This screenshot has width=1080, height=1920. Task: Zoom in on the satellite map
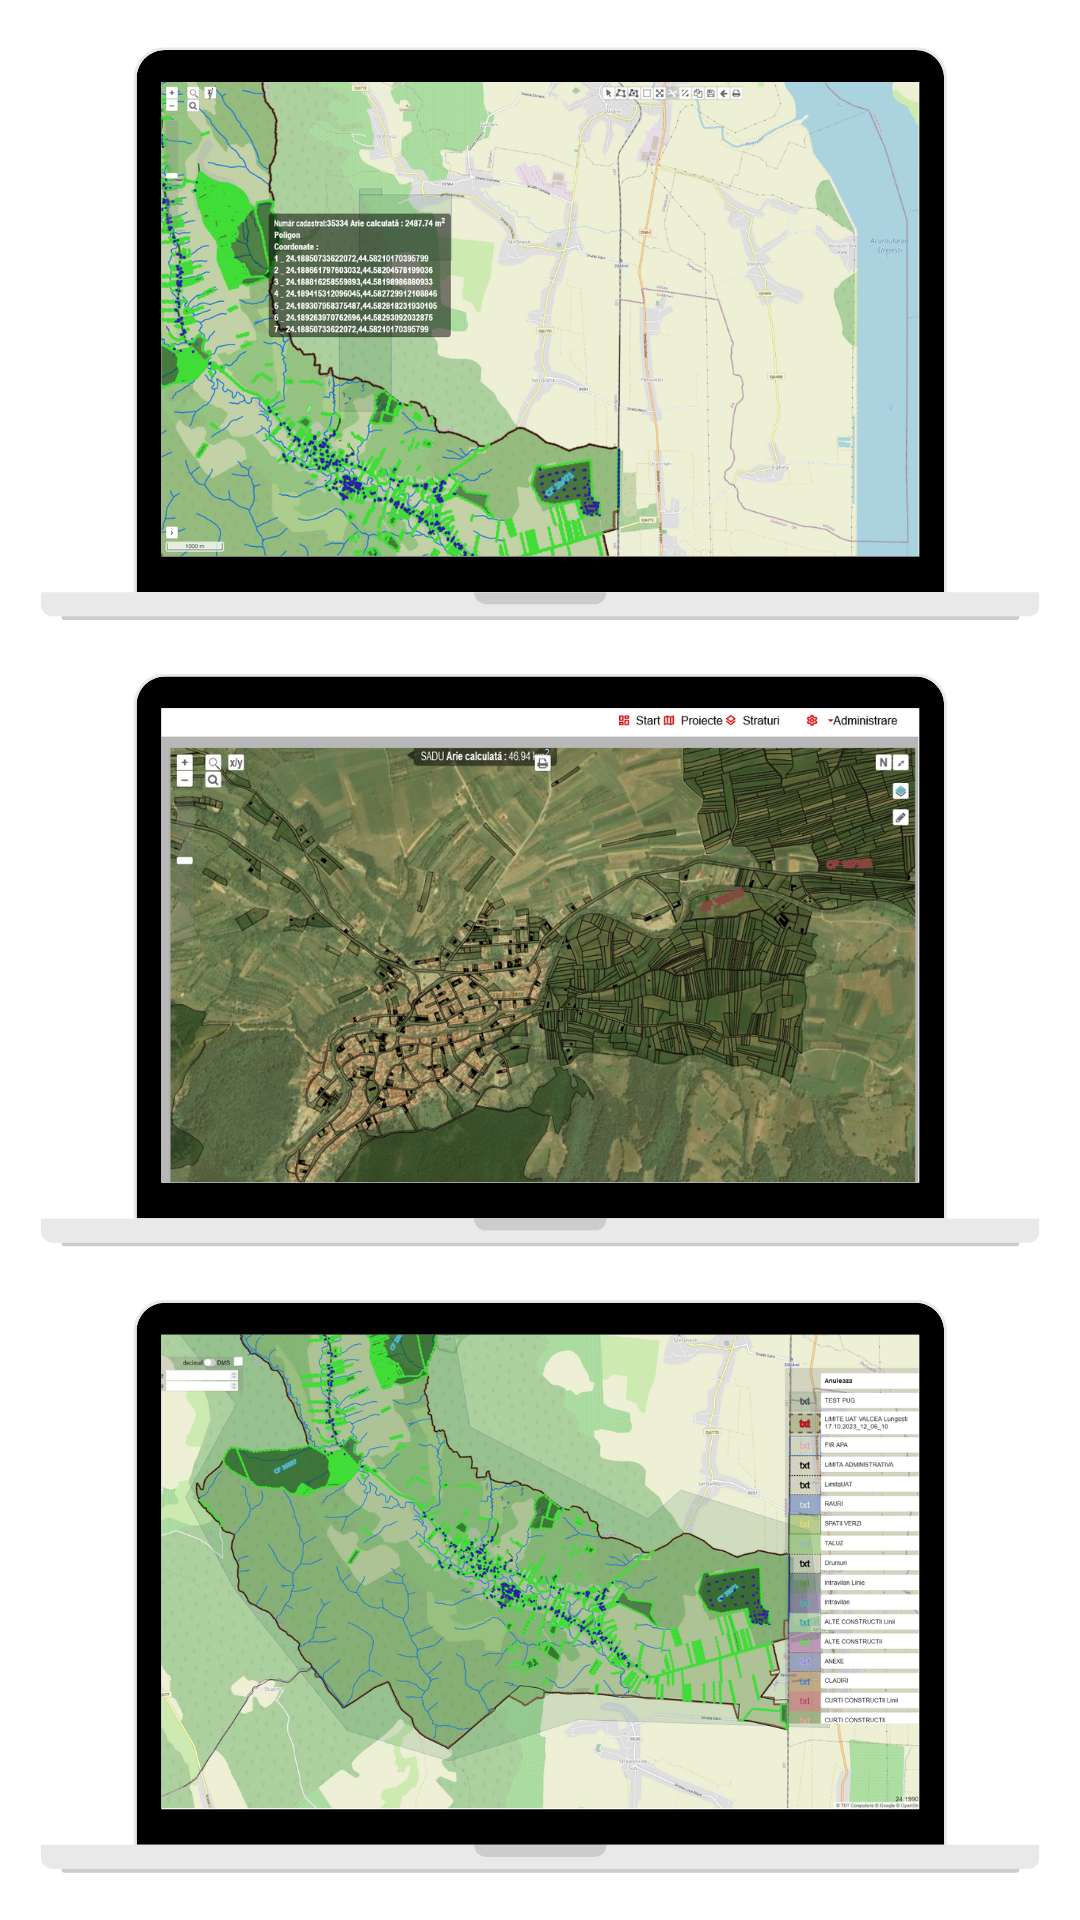(184, 762)
